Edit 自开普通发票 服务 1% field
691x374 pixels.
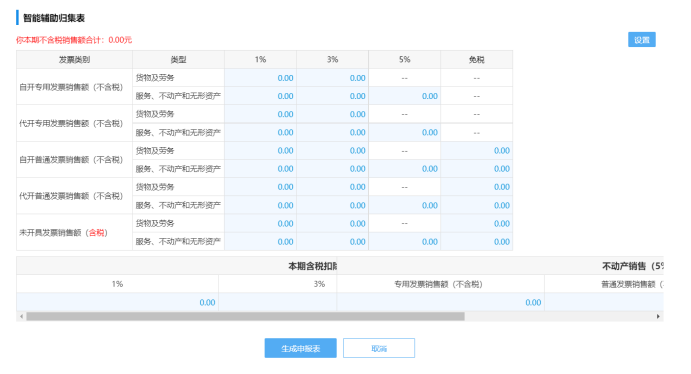tap(260, 169)
